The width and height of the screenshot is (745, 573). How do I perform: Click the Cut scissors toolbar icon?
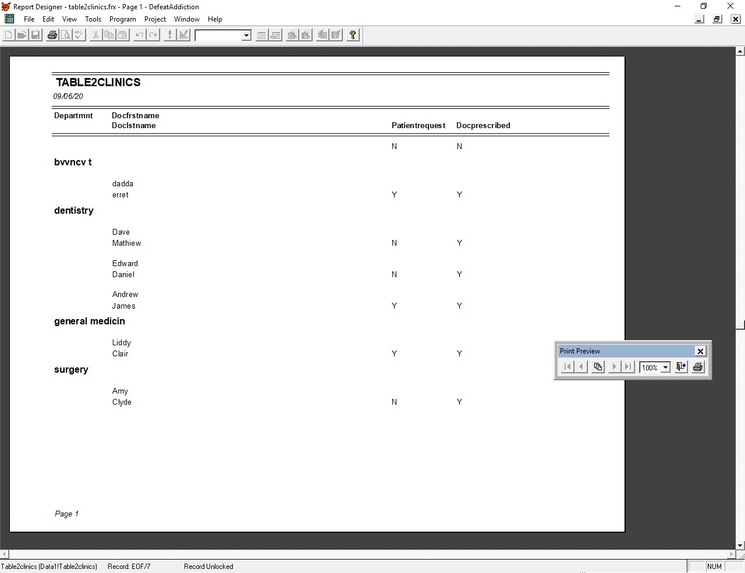[x=96, y=35]
